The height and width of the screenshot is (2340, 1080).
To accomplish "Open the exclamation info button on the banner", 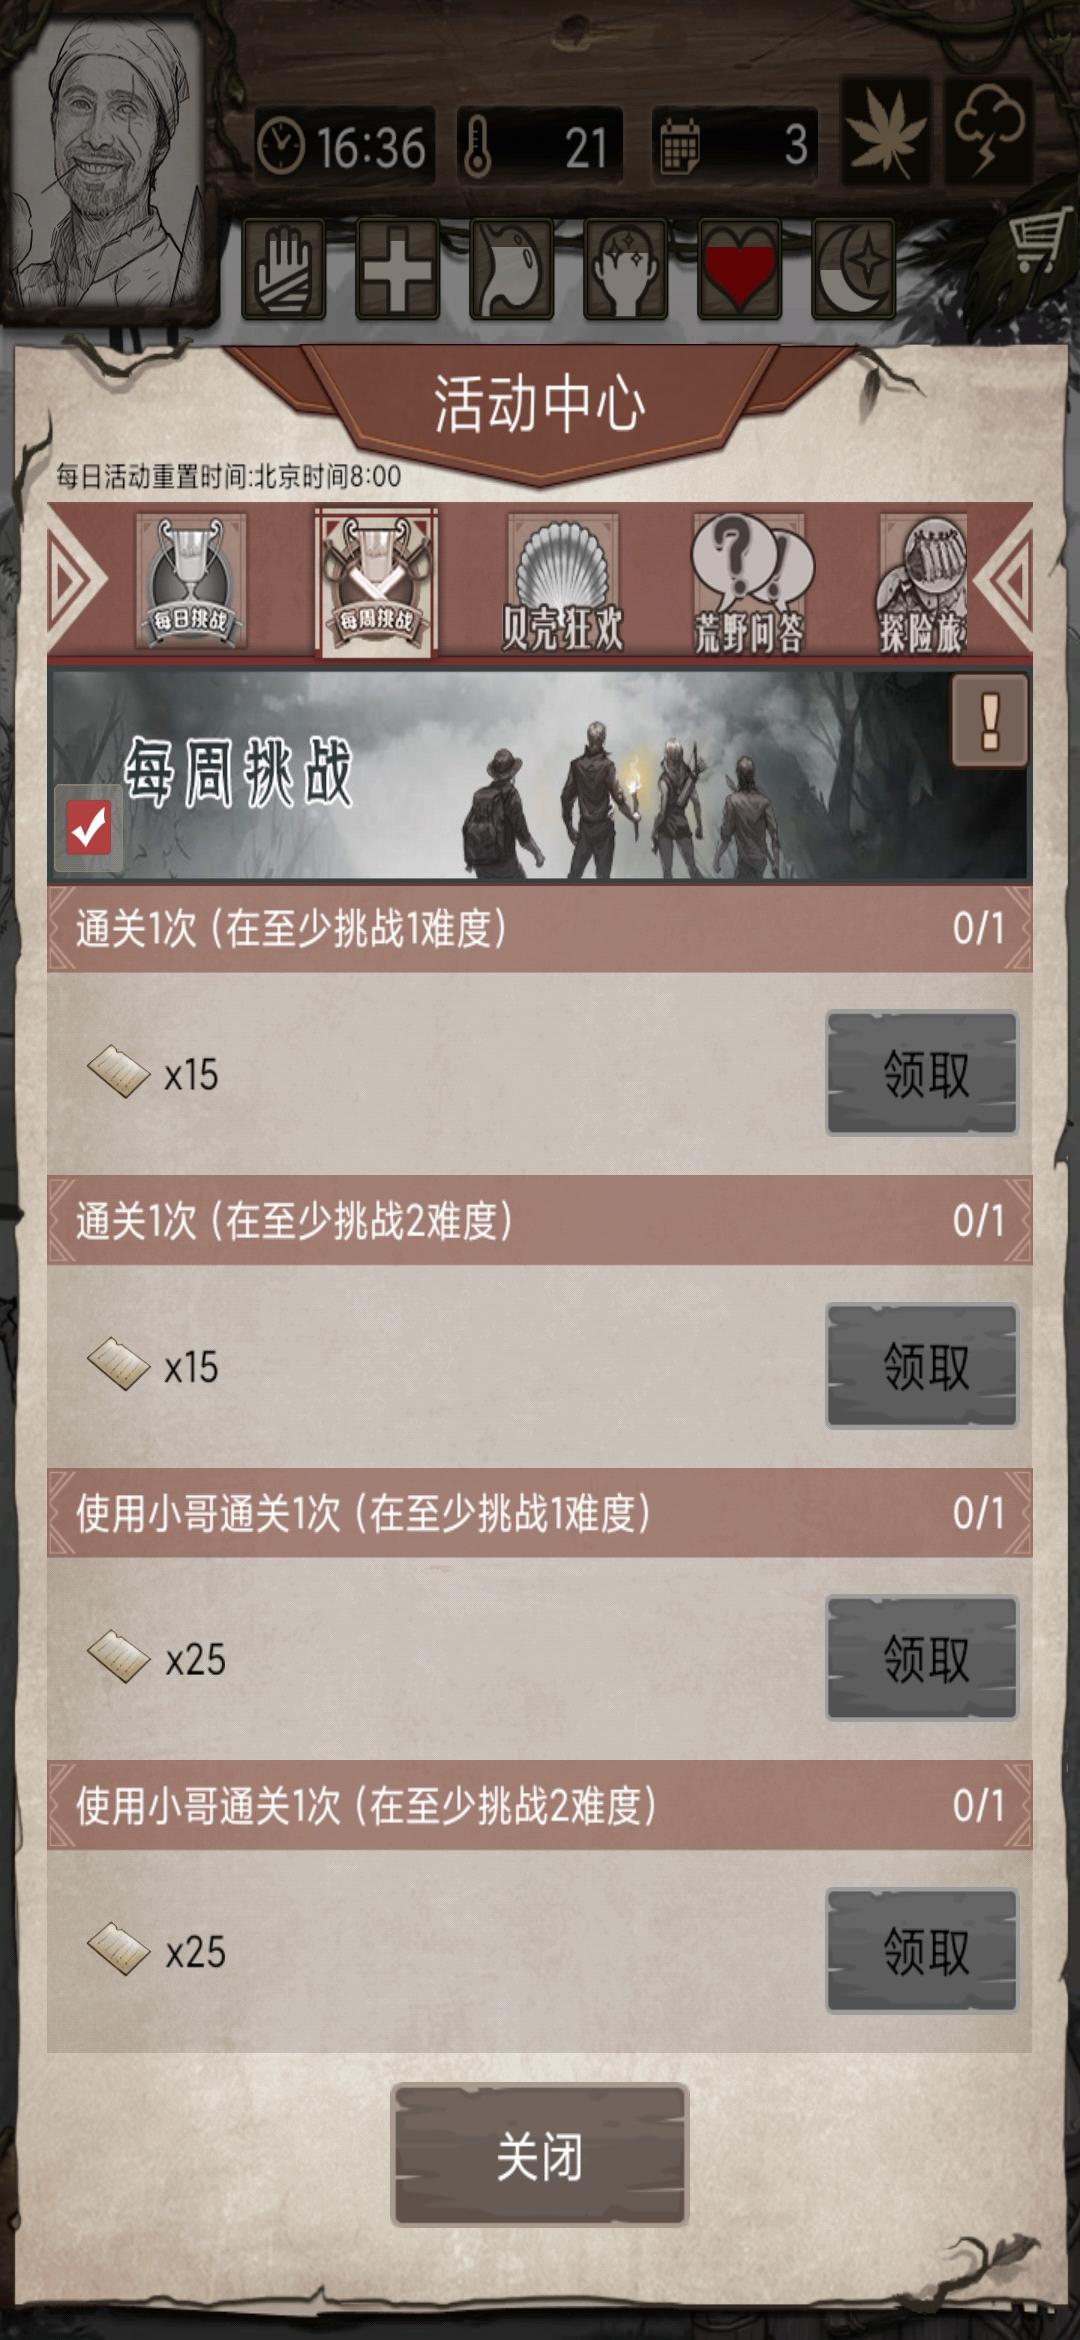I will [x=989, y=721].
